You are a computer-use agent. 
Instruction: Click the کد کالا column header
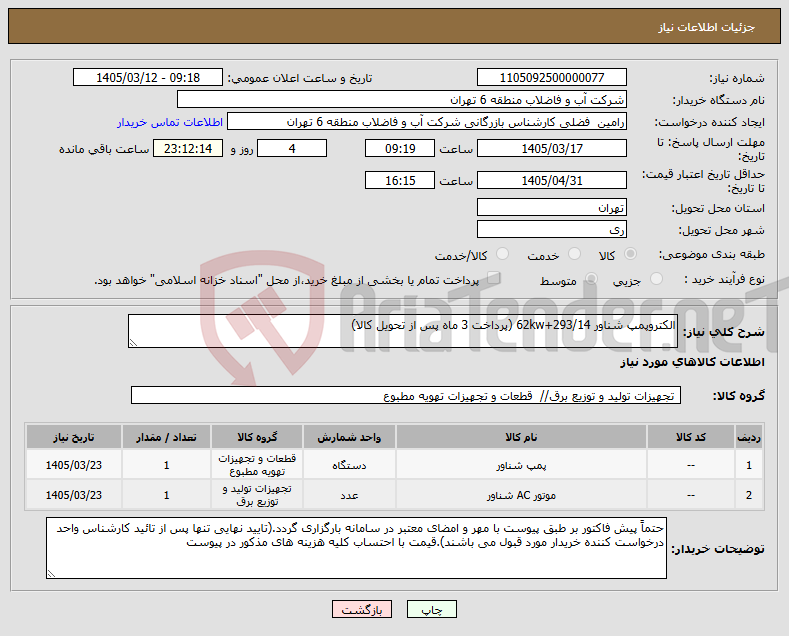690,437
